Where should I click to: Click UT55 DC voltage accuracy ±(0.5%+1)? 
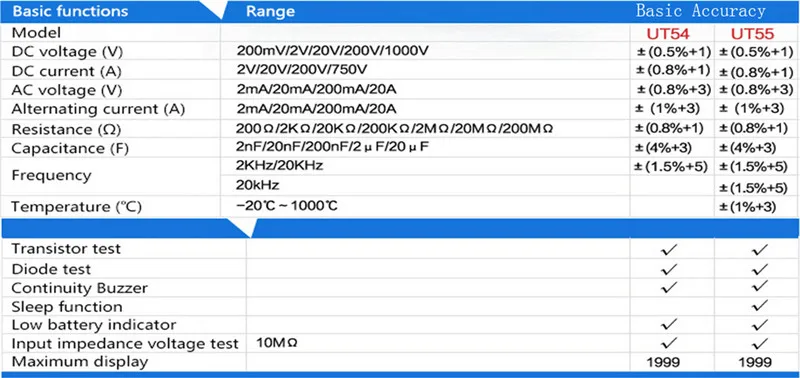pyautogui.click(x=756, y=52)
